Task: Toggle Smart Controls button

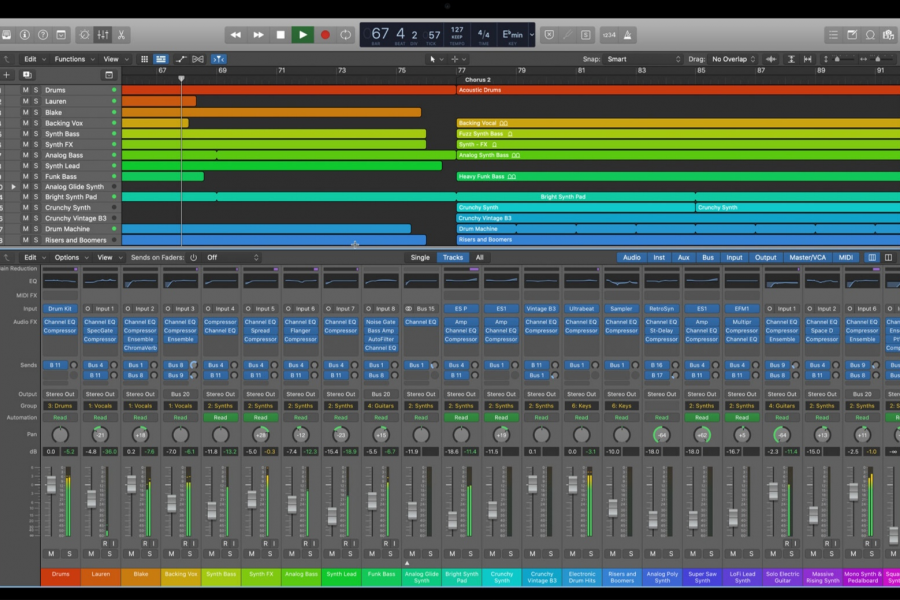Action: pyautogui.click(x=82, y=35)
